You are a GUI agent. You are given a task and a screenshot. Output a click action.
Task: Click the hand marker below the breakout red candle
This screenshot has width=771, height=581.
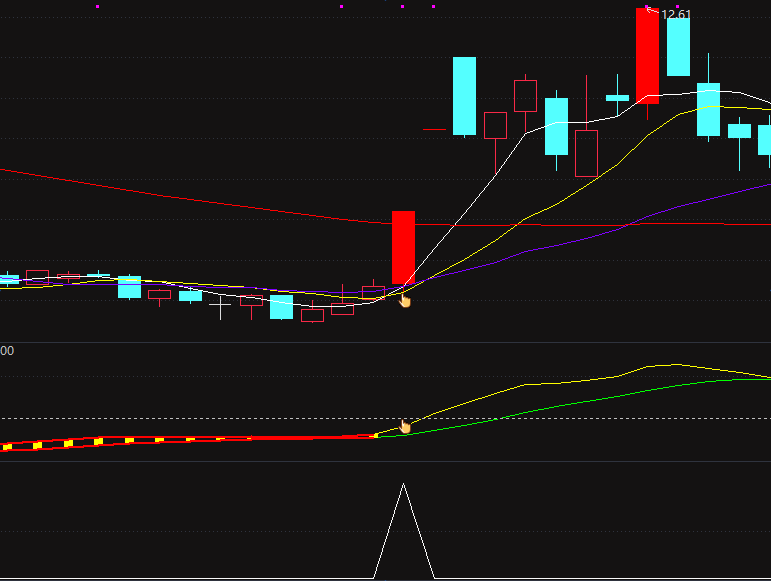point(404,299)
